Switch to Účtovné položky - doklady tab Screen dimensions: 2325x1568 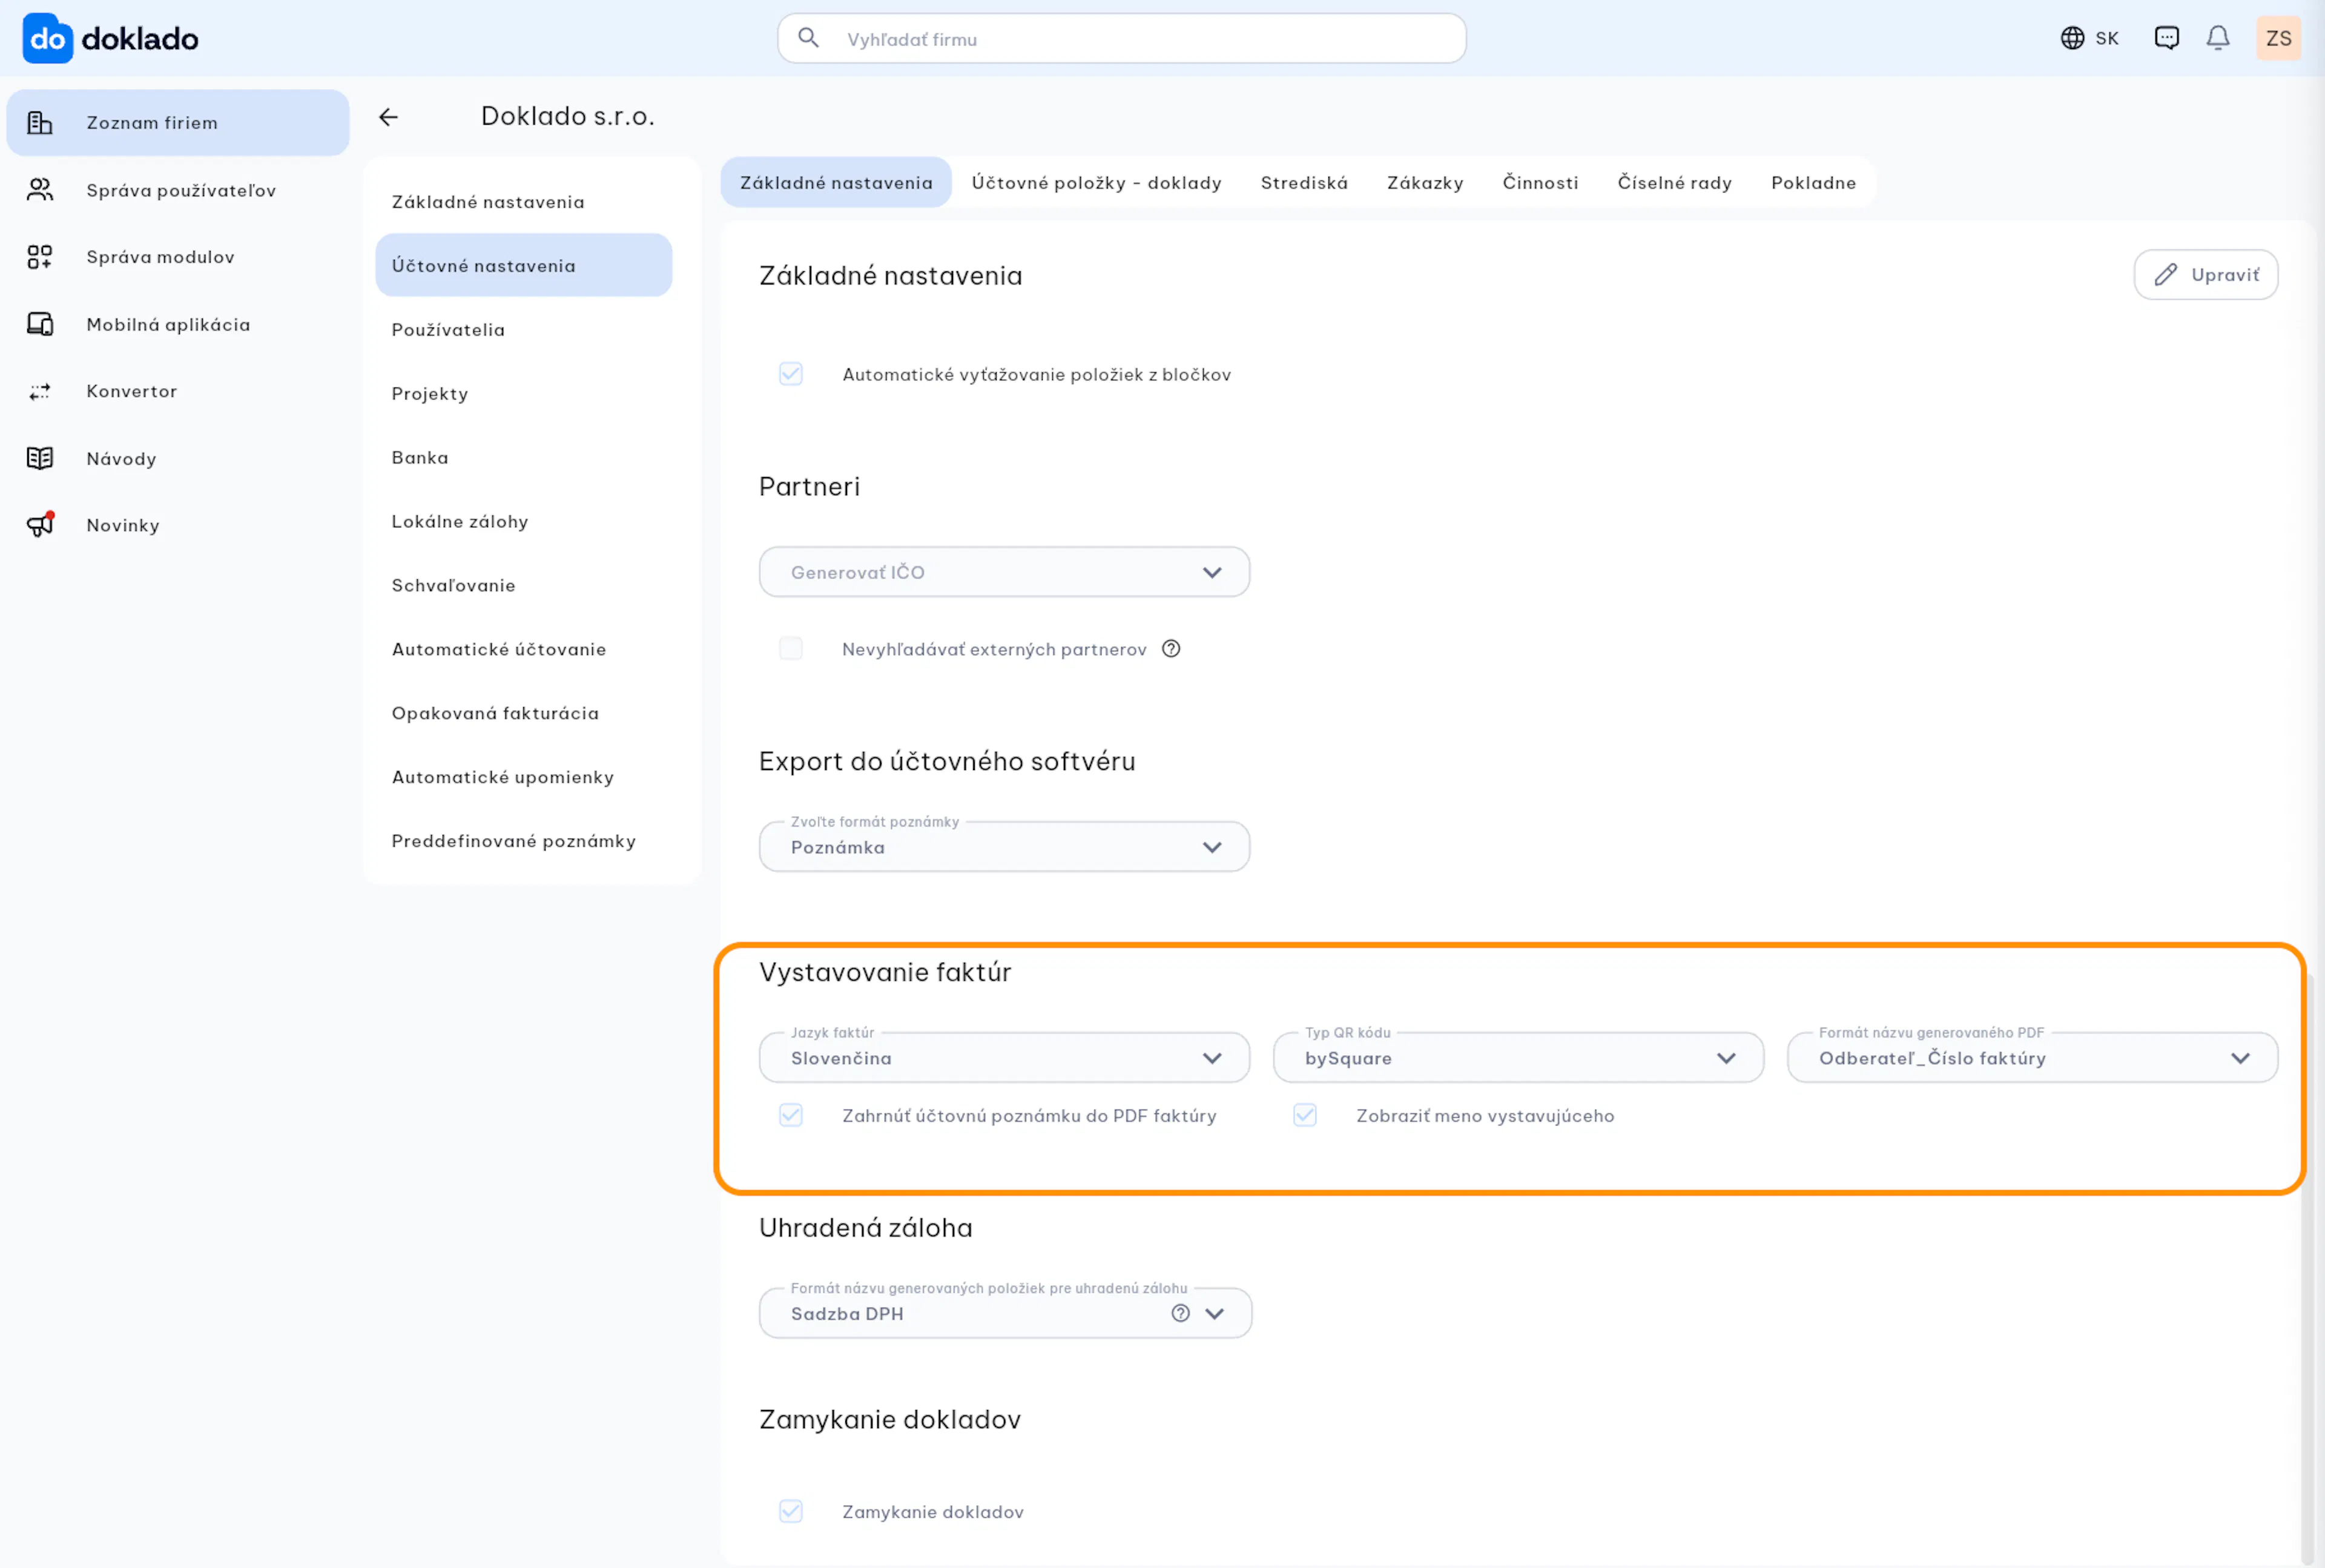point(1096,182)
